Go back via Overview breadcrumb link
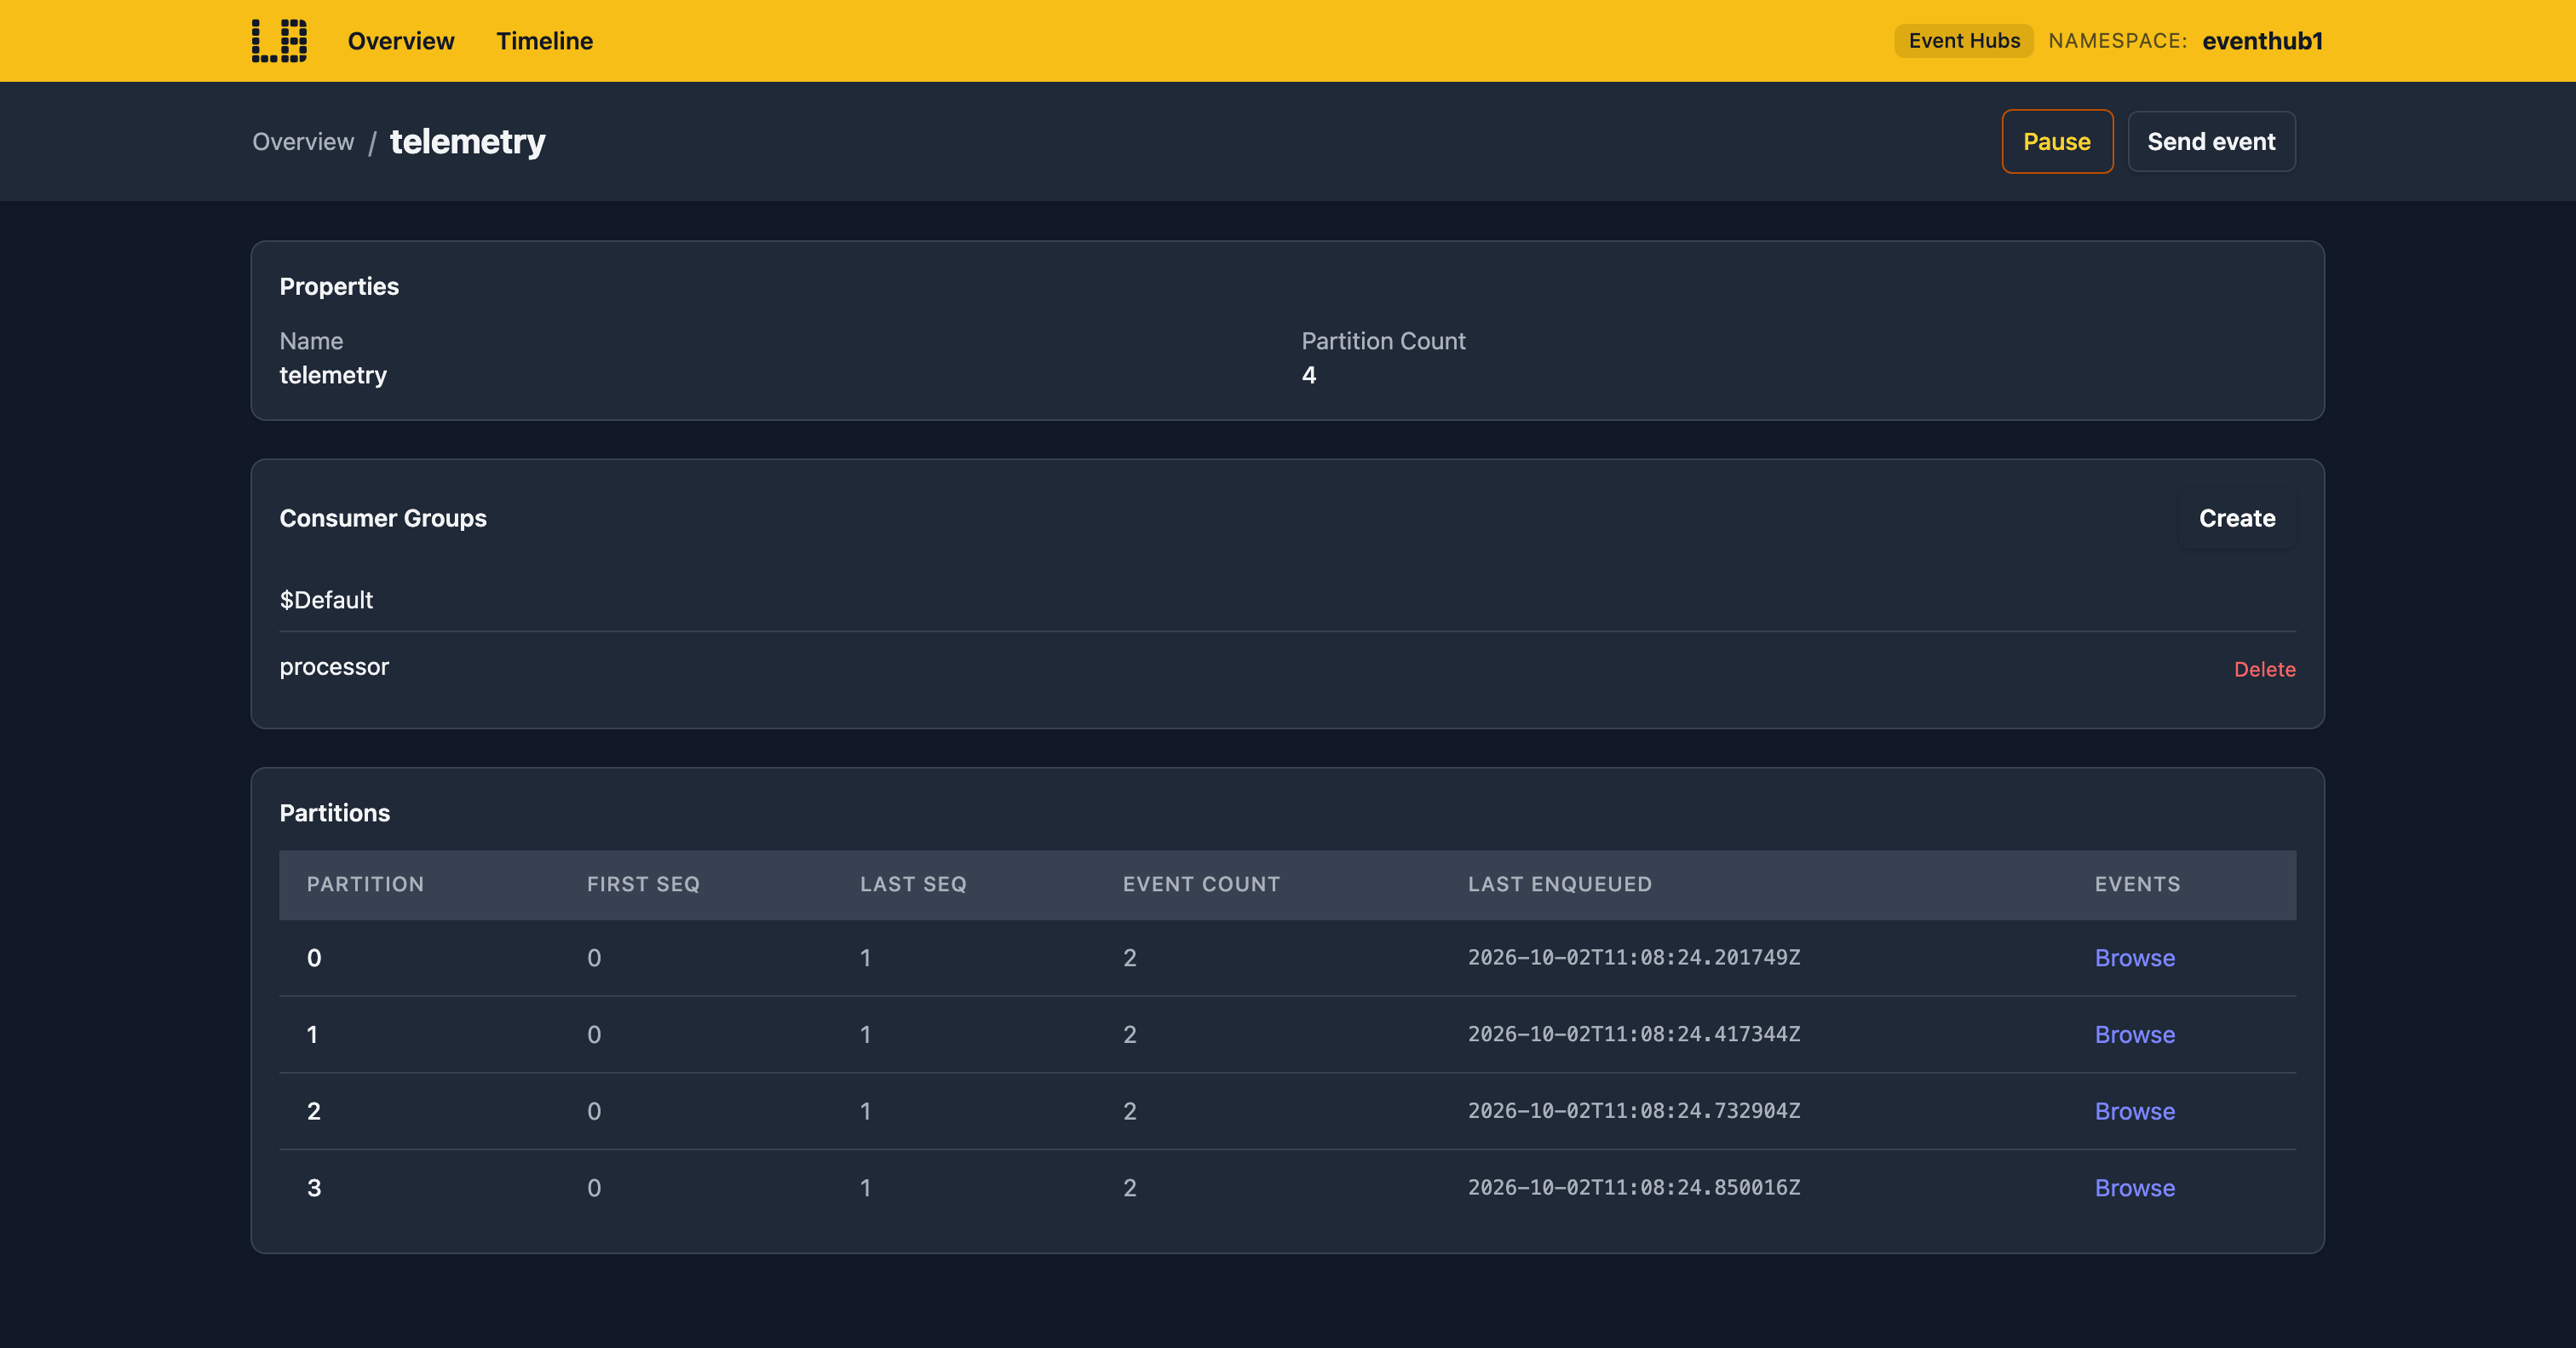This screenshot has height=1348, width=2576. (x=303, y=142)
